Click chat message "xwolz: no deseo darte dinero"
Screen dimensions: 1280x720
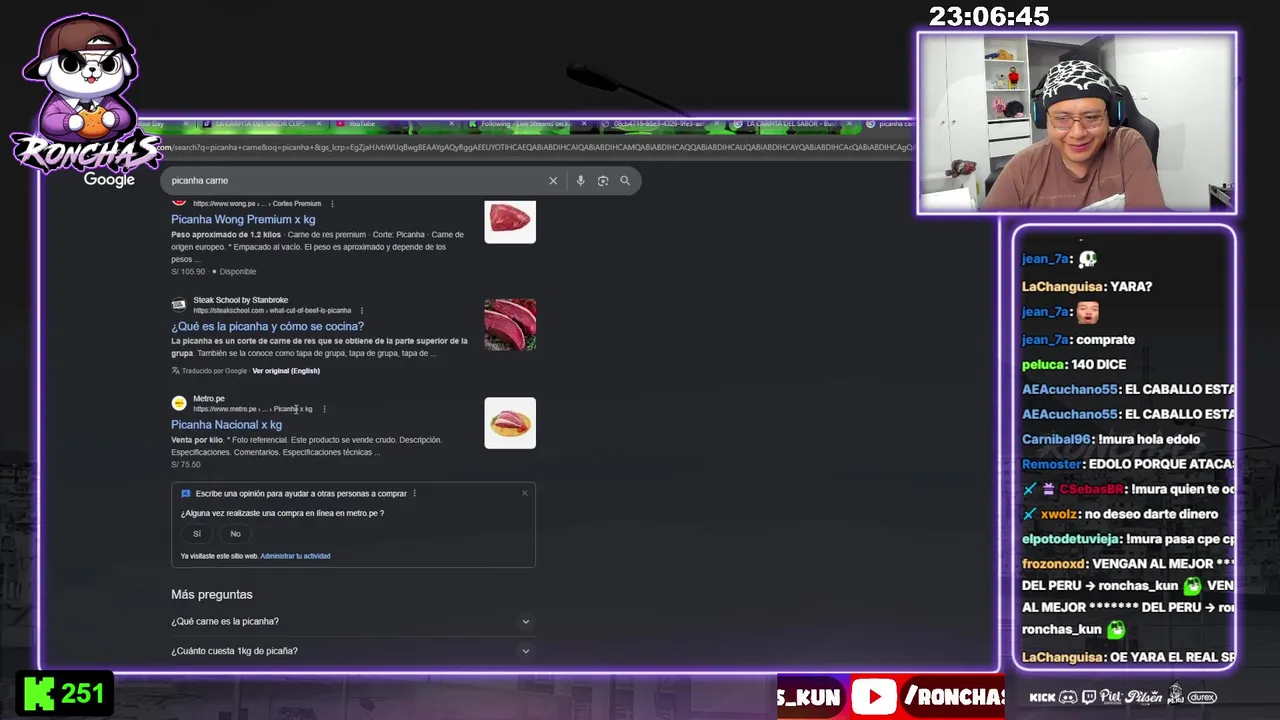tap(1121, 514)
